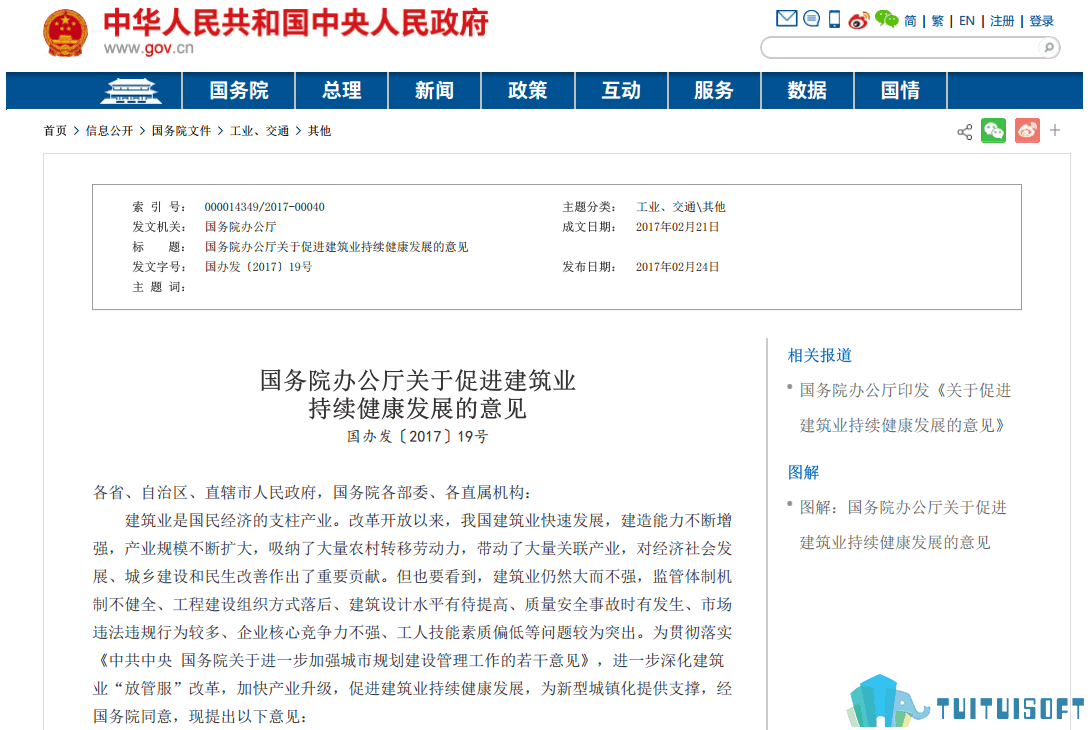This screenshot has width=1091, height=730.
Task: Open the 国务院 navigation tab
Action: (x=239, y=90)
